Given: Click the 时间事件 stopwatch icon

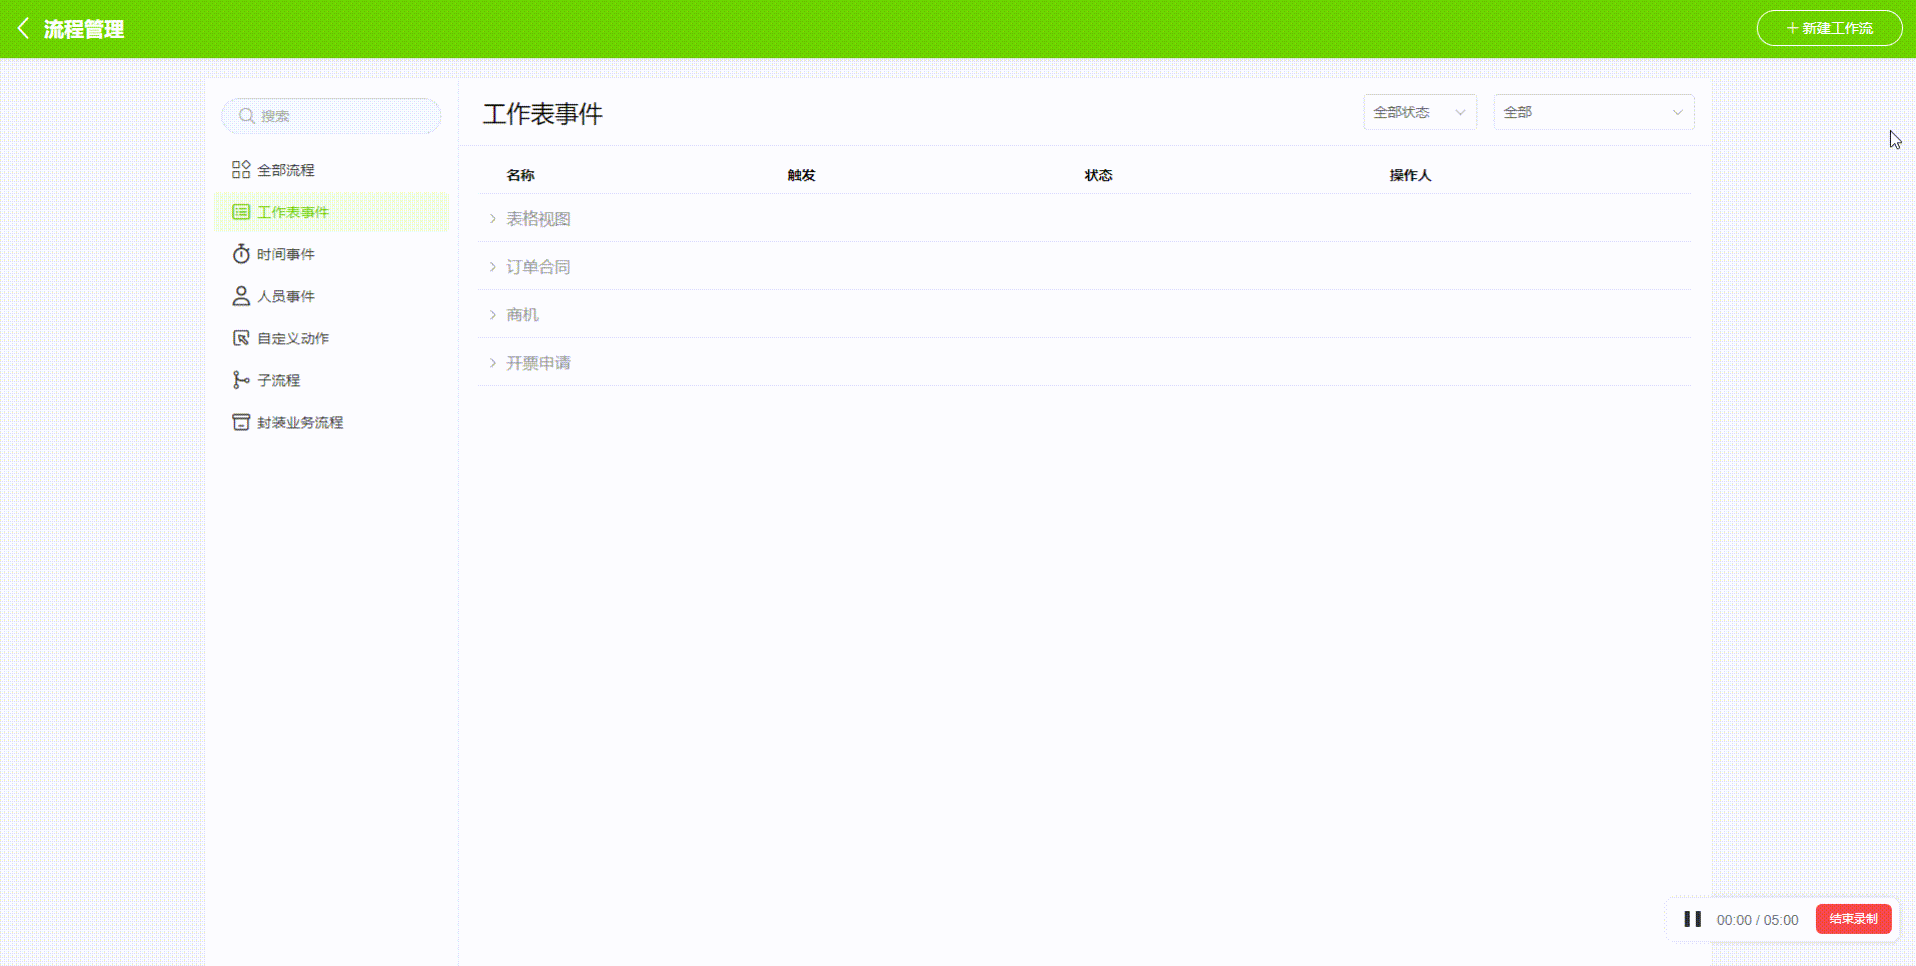Looking at the screenshot, I should 241,254.
